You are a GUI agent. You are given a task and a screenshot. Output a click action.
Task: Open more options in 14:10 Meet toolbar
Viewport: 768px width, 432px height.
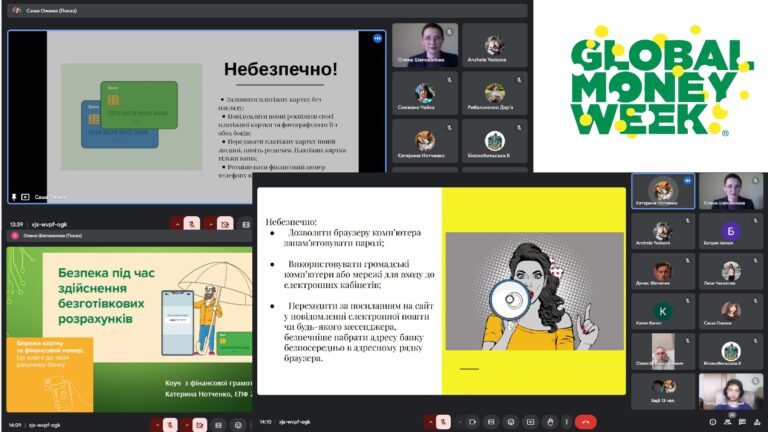click(x=566, y=422)
